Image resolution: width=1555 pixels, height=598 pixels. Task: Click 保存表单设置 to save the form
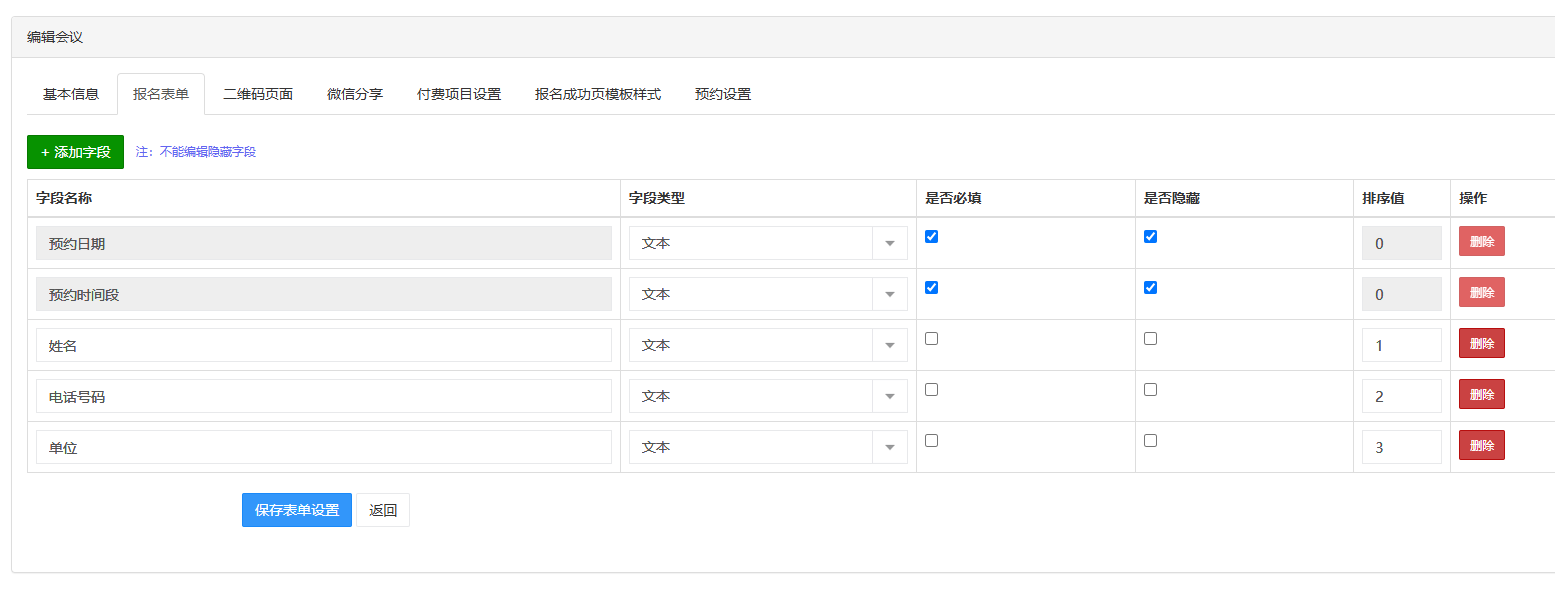pos(296,510)
